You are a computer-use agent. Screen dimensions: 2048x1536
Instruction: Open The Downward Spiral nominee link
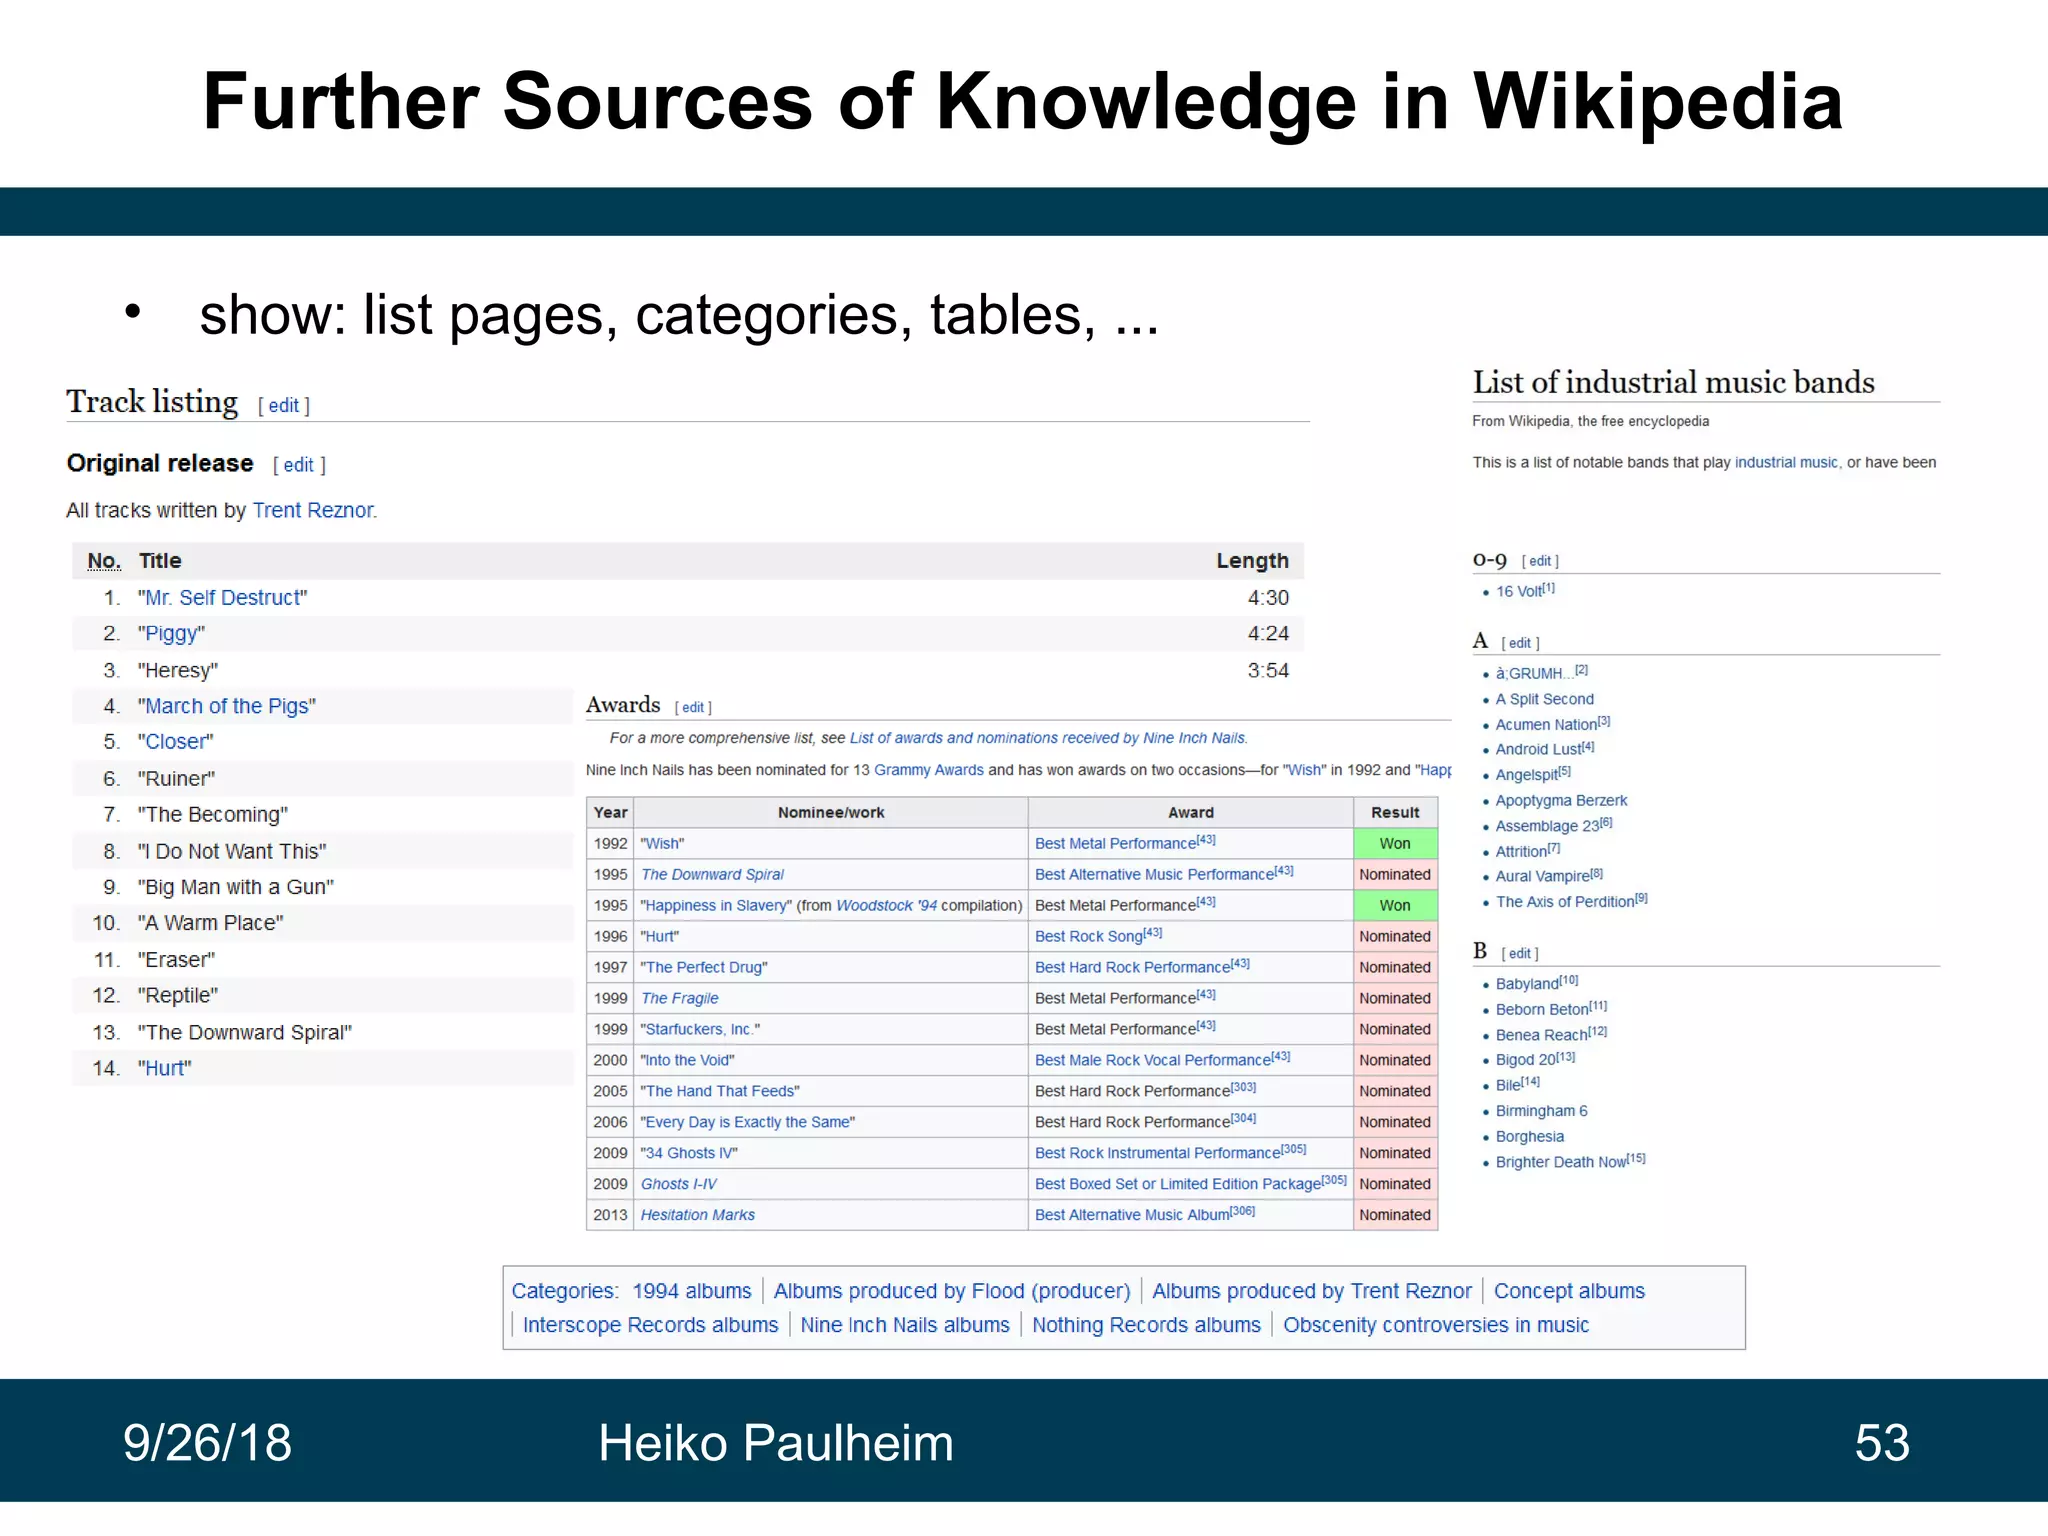(712, 875)
